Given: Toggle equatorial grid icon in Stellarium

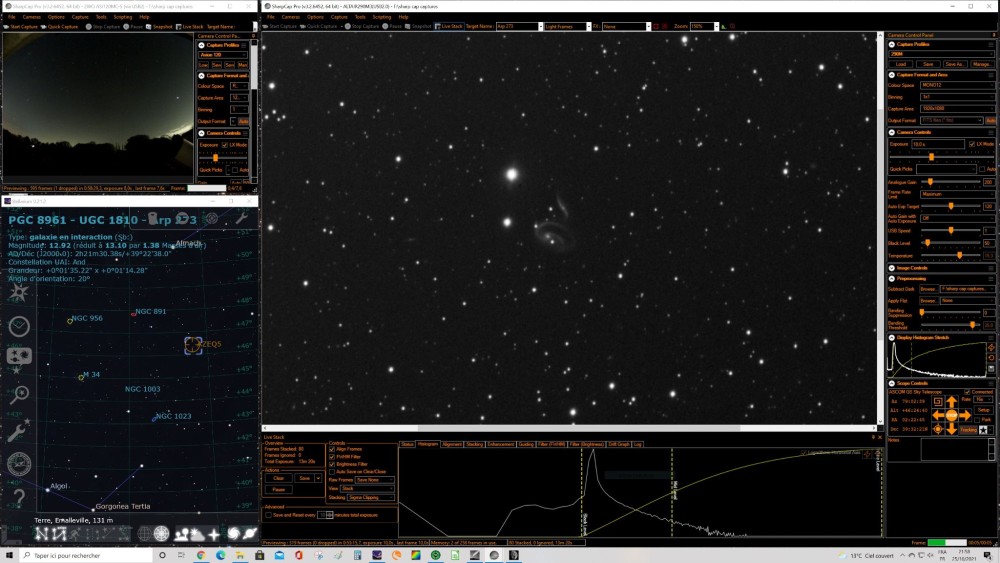Looking at the screenshot, I should (x=145, y=534).
